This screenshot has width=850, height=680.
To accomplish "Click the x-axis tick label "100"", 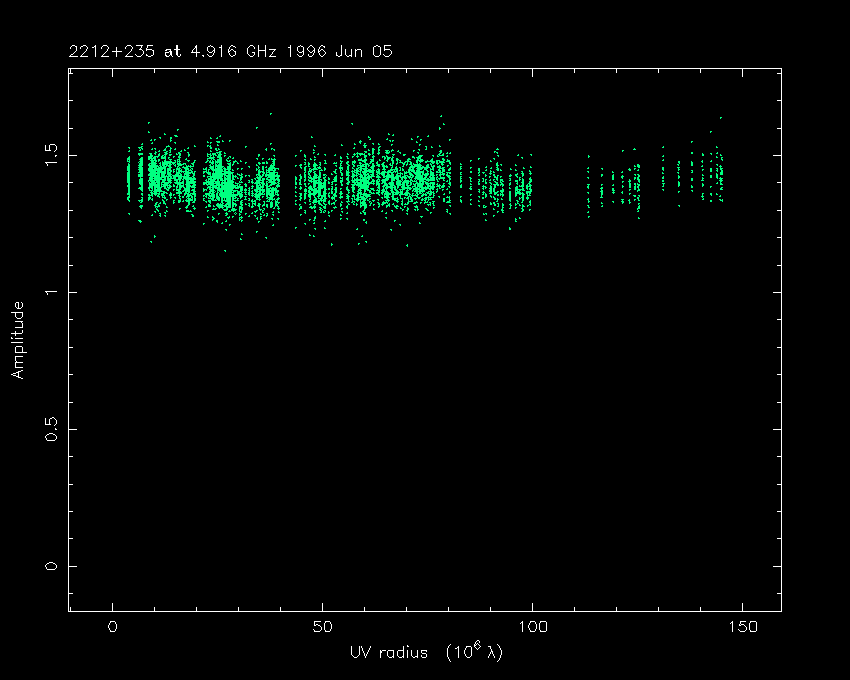I will point(532,627).
